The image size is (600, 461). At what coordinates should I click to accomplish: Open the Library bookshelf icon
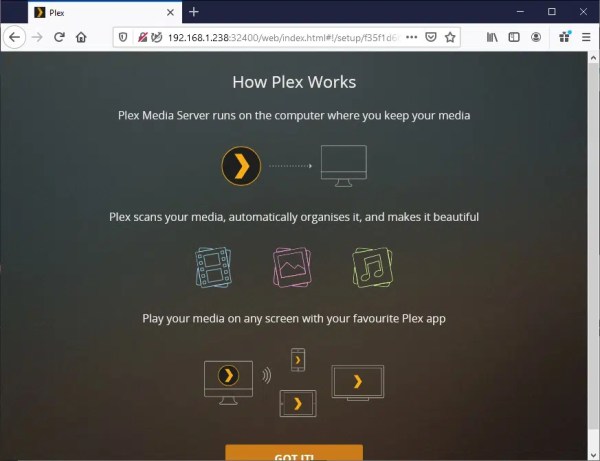492,37
